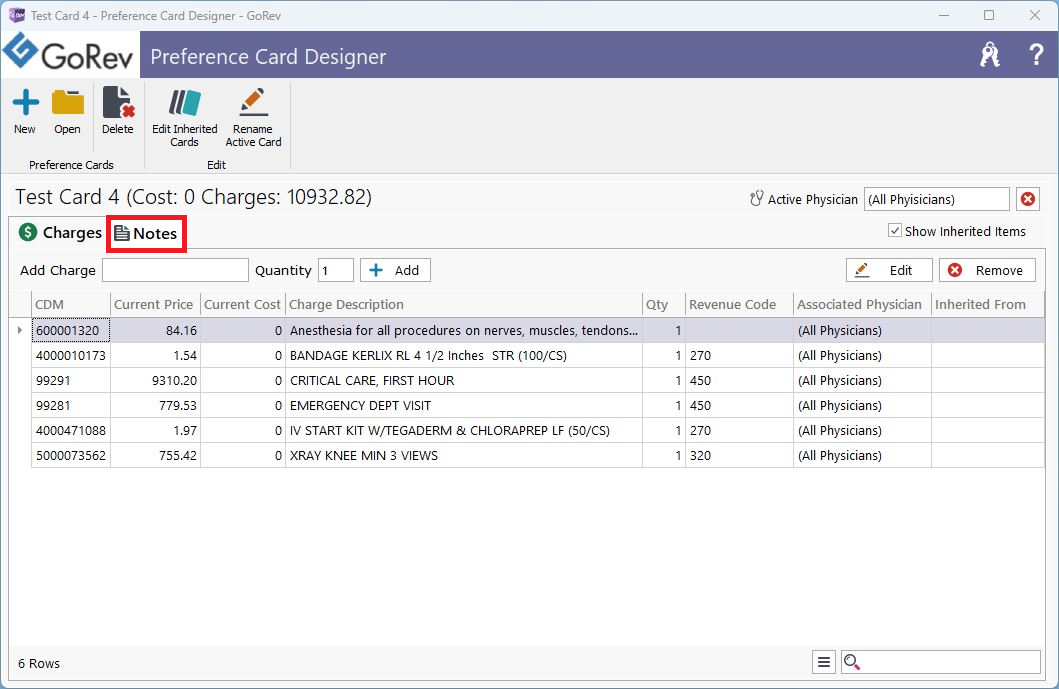Maximize the Preference Card Designer window
The width and height of the screenshot is (1059, 689).
click(x=989, y=15)
